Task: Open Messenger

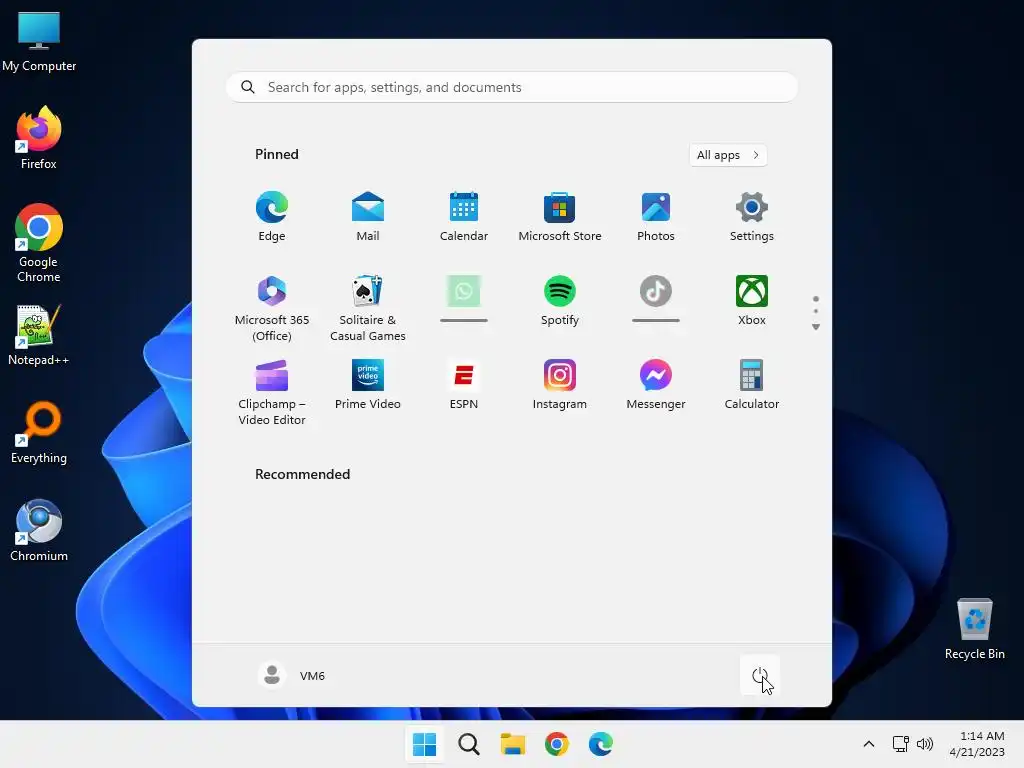Action: [x=656, y=385]
